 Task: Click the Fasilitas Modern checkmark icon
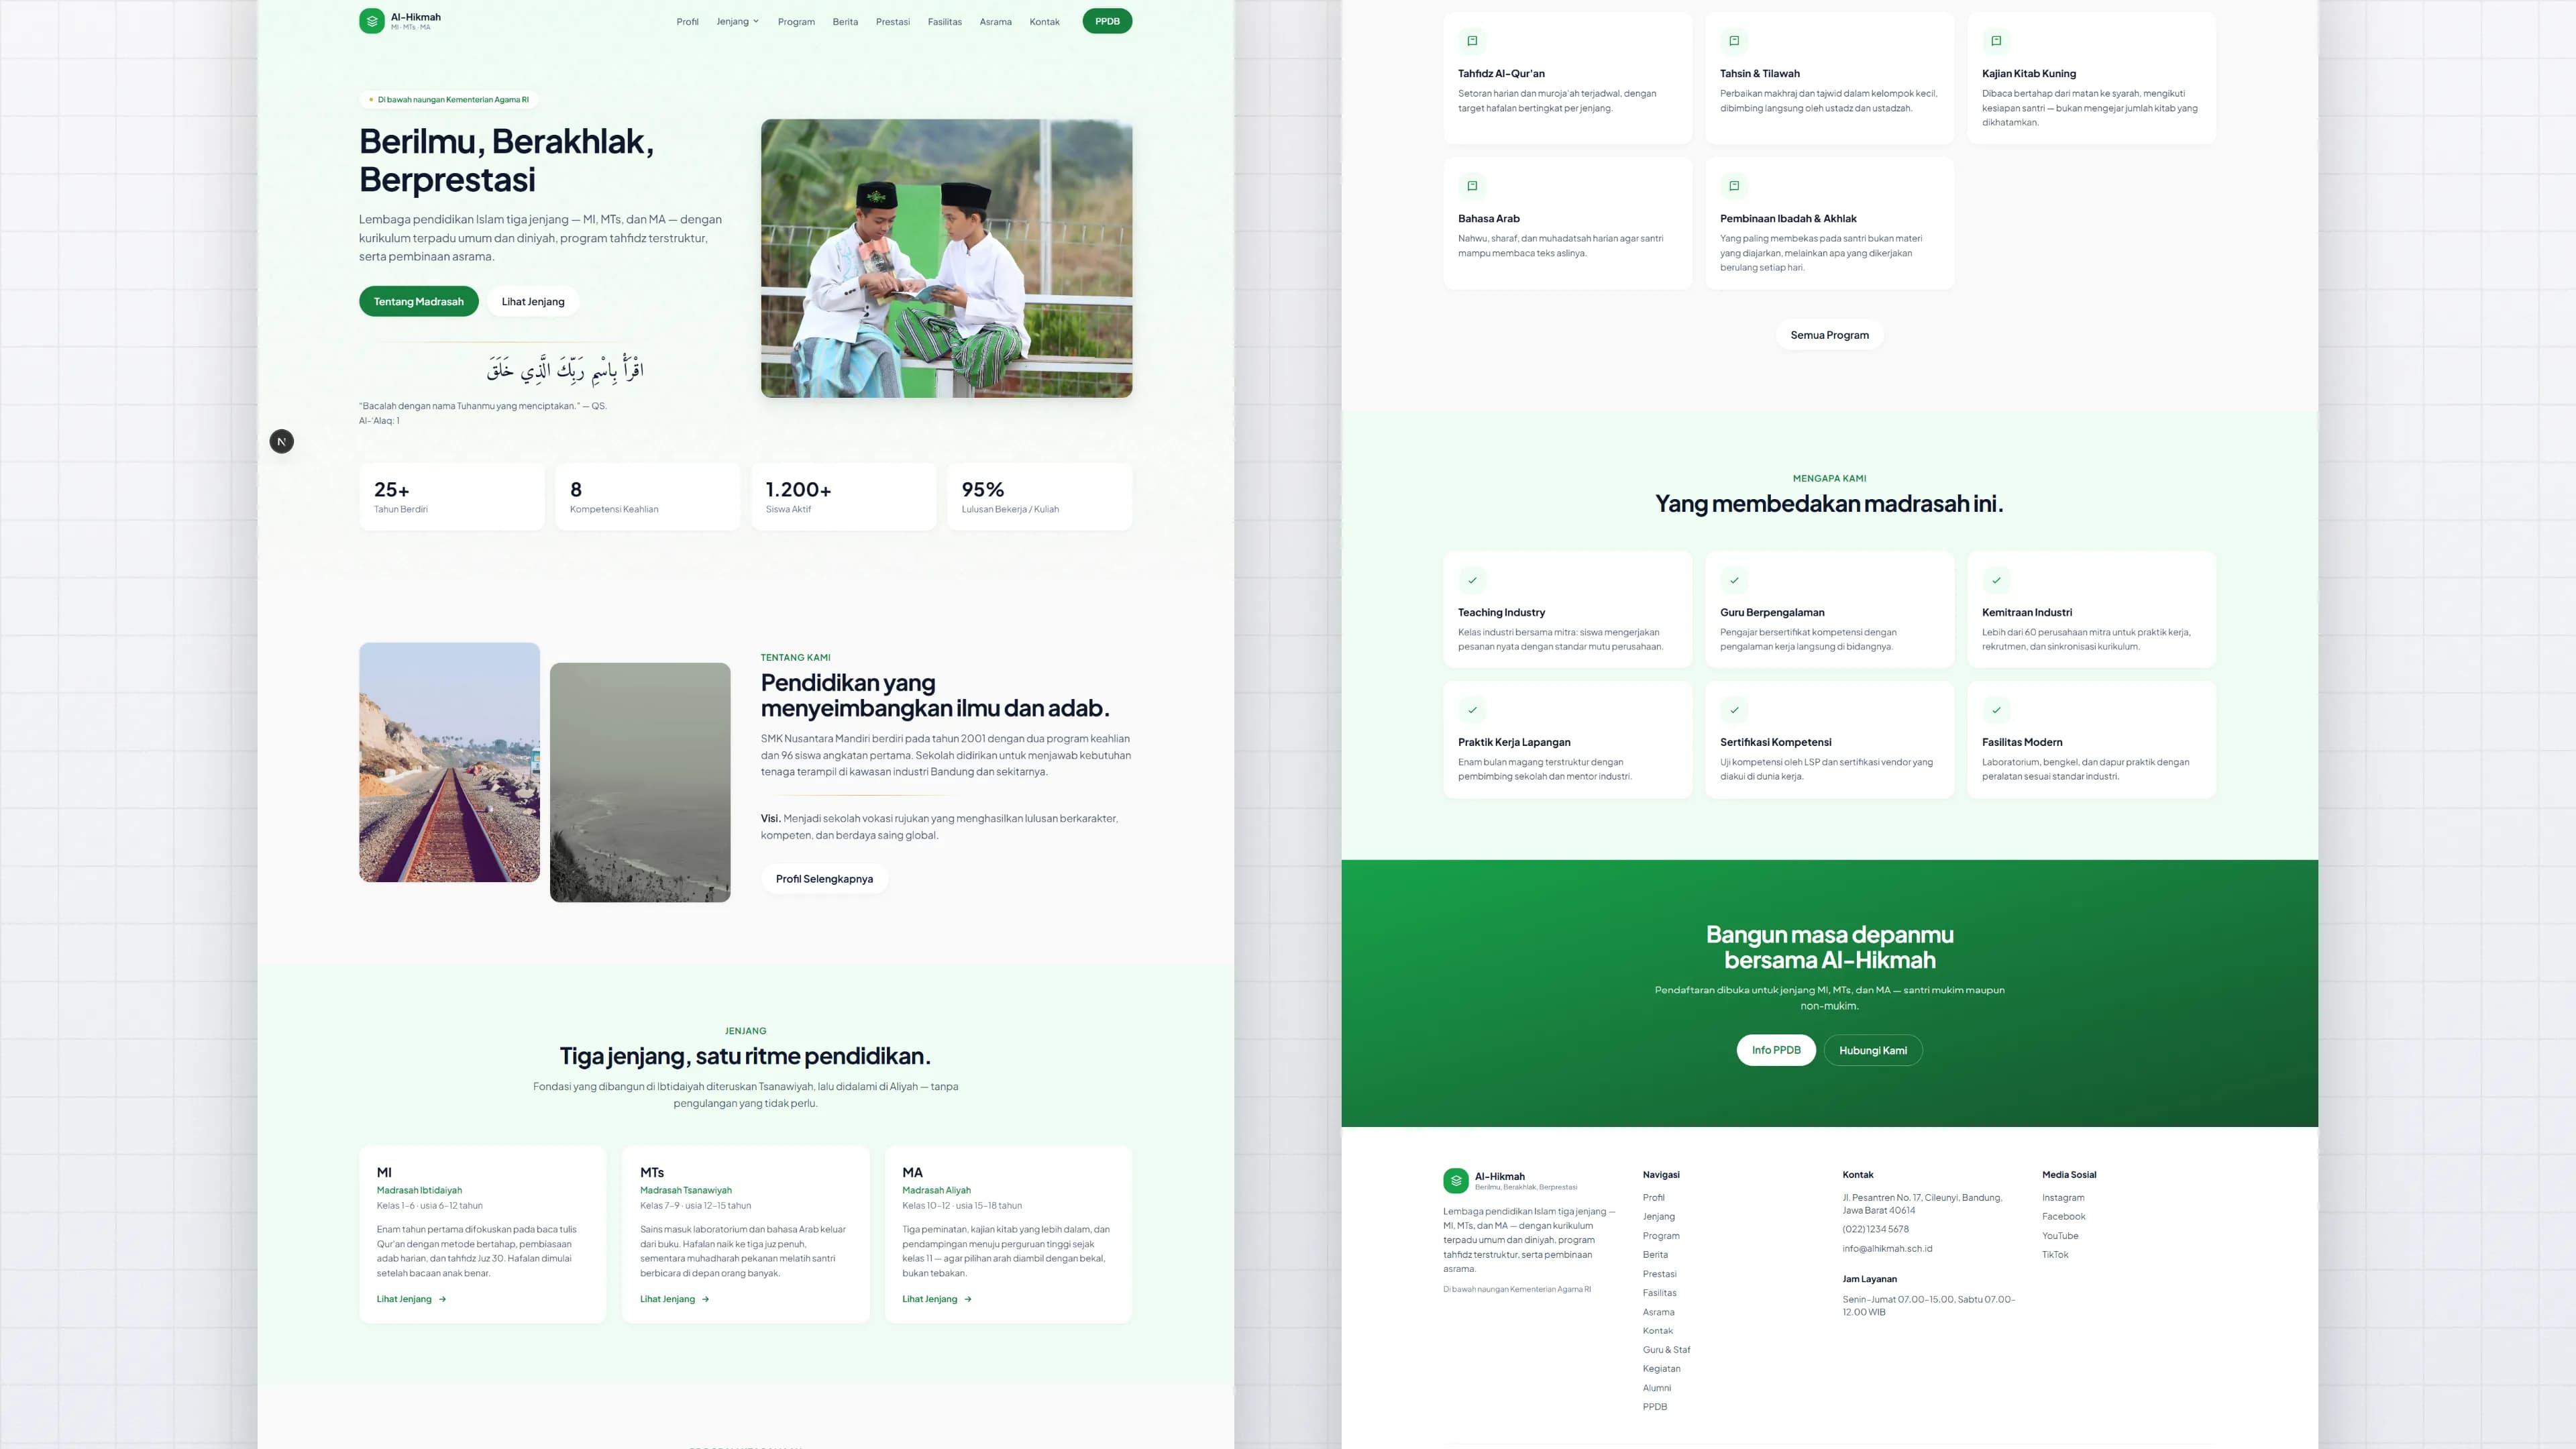click(1996, 710)
